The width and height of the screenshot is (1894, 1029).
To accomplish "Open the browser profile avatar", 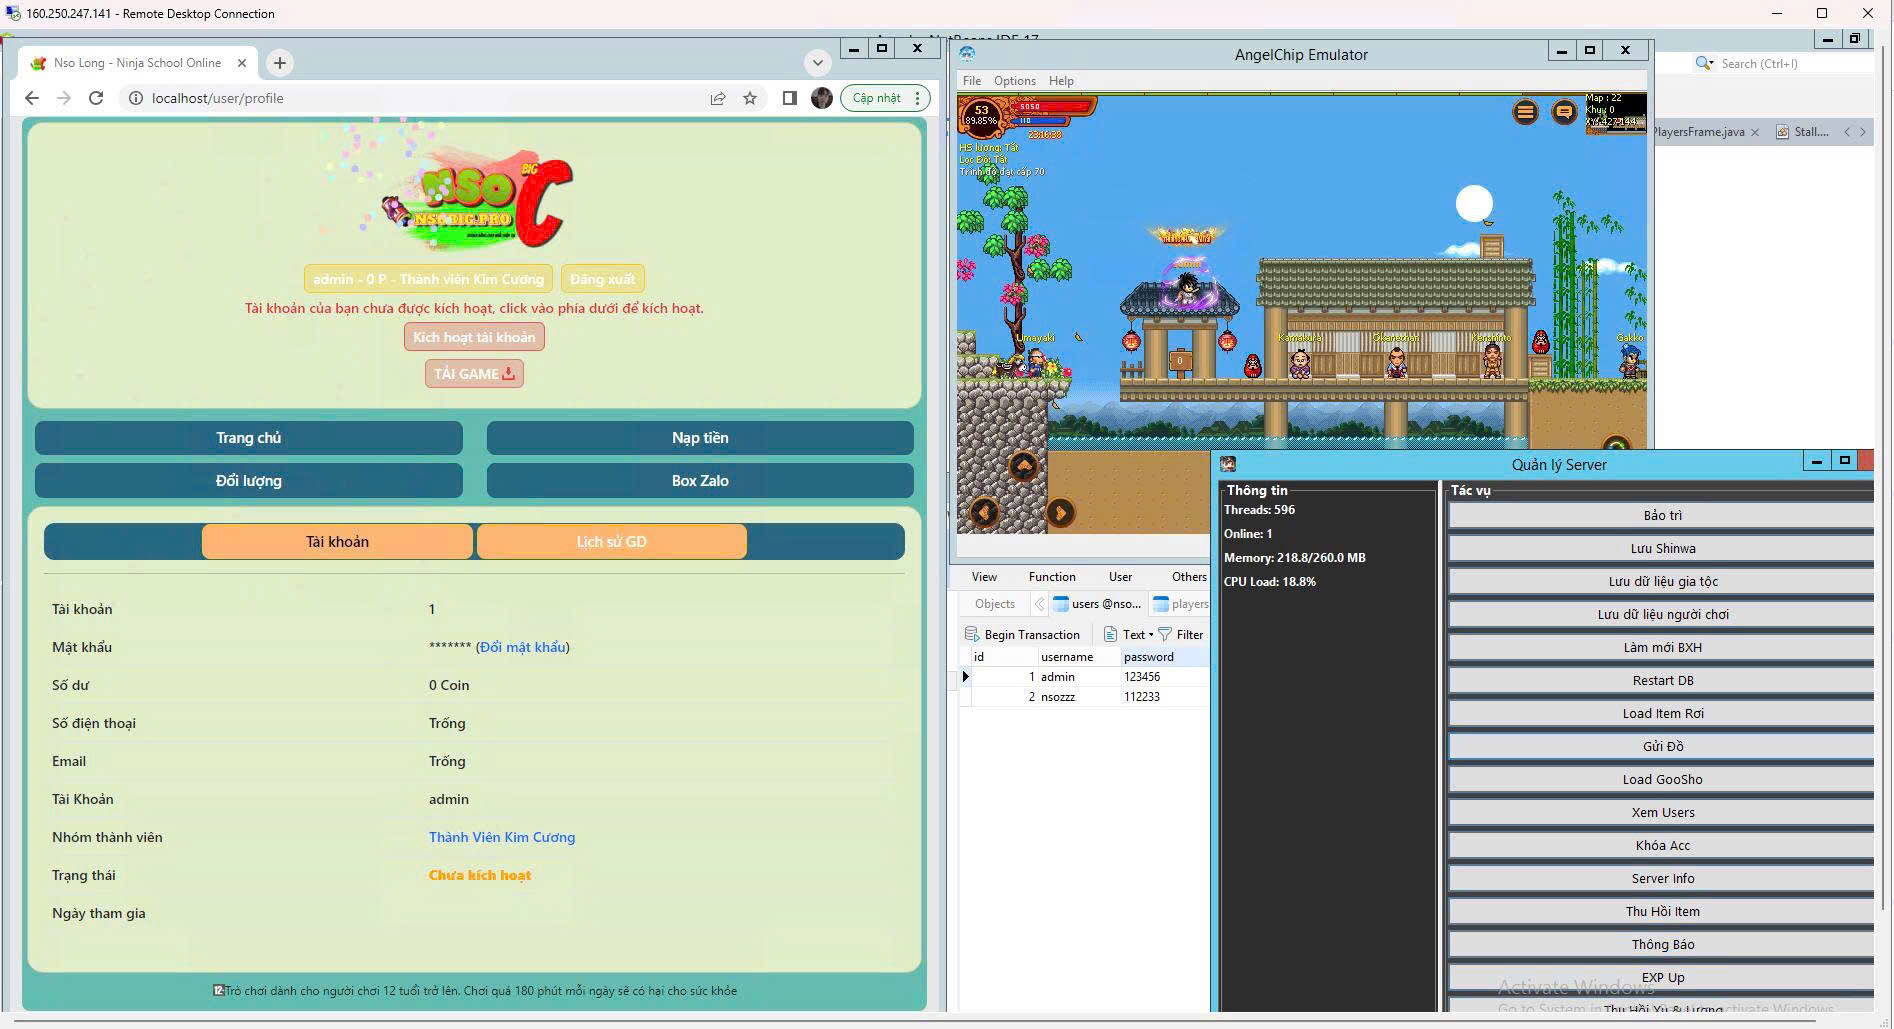I will click(822, 98).
